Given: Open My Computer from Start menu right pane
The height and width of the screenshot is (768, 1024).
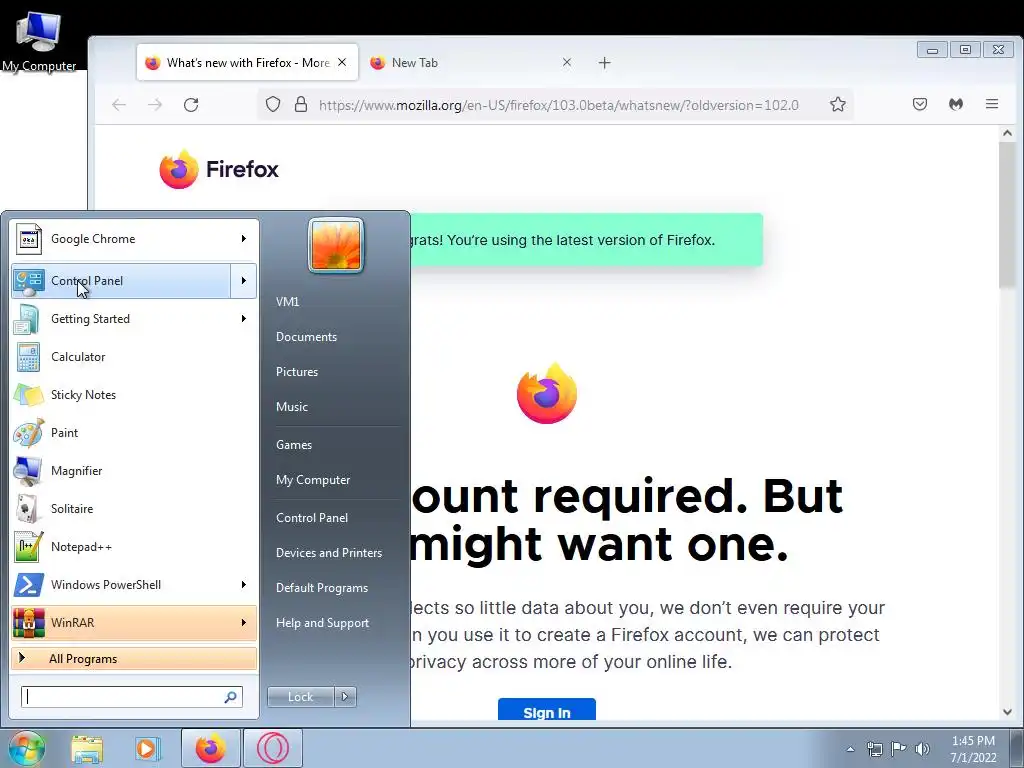Looking at the screenshot, I should click(313, 480).
